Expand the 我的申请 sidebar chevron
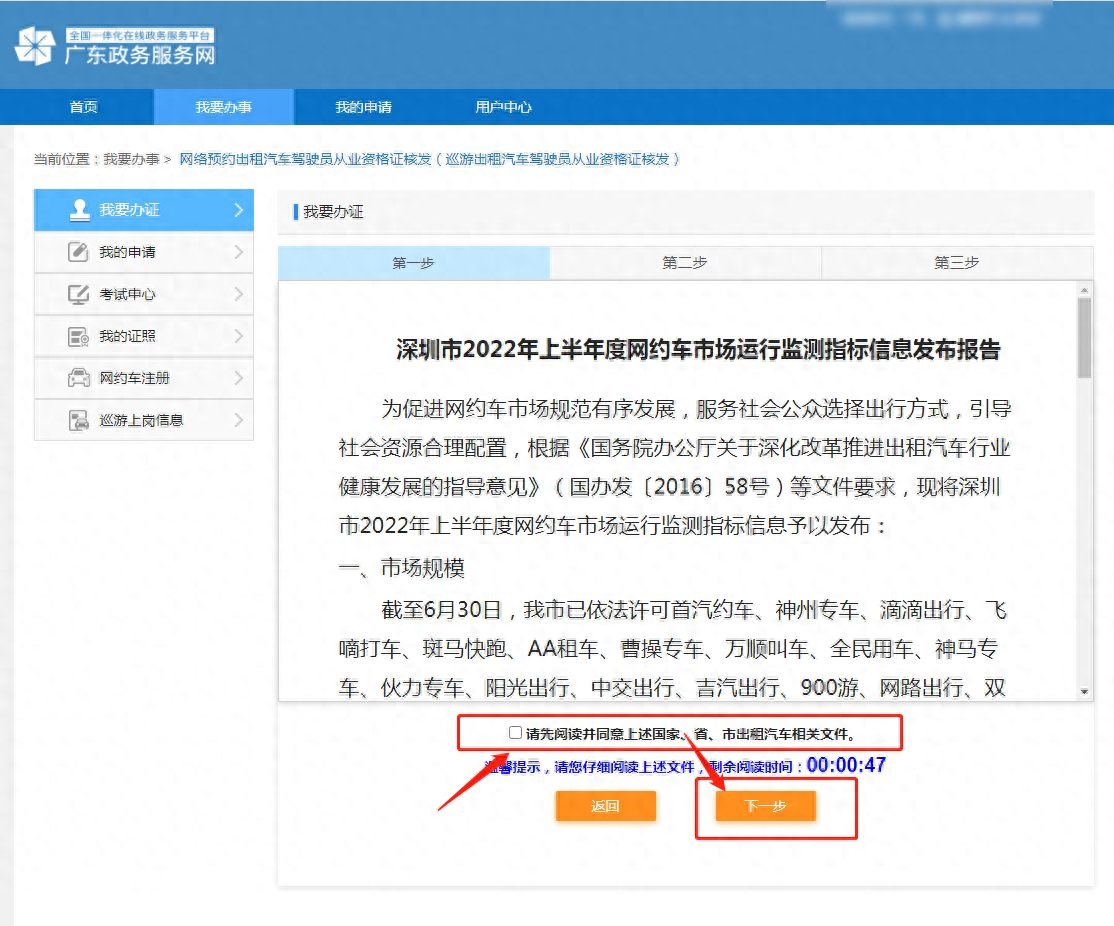Image resolution: width=1114 pixels, height=926 pixels. 239,252
